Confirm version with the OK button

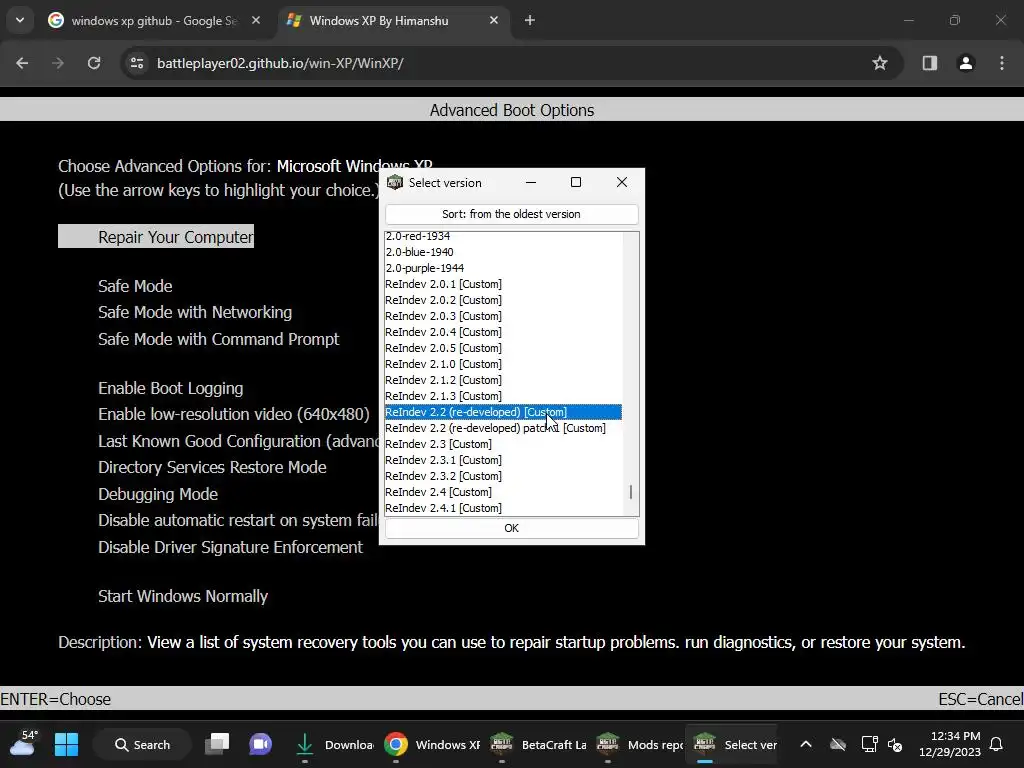(511, 528)
